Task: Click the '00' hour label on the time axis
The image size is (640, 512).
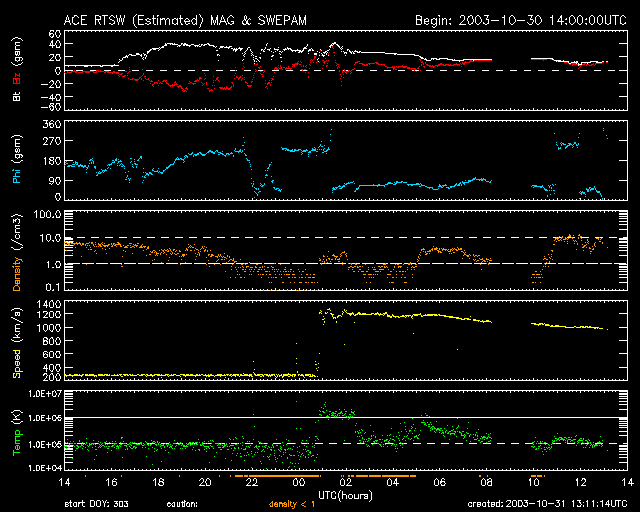Action: tap(299, 483)
